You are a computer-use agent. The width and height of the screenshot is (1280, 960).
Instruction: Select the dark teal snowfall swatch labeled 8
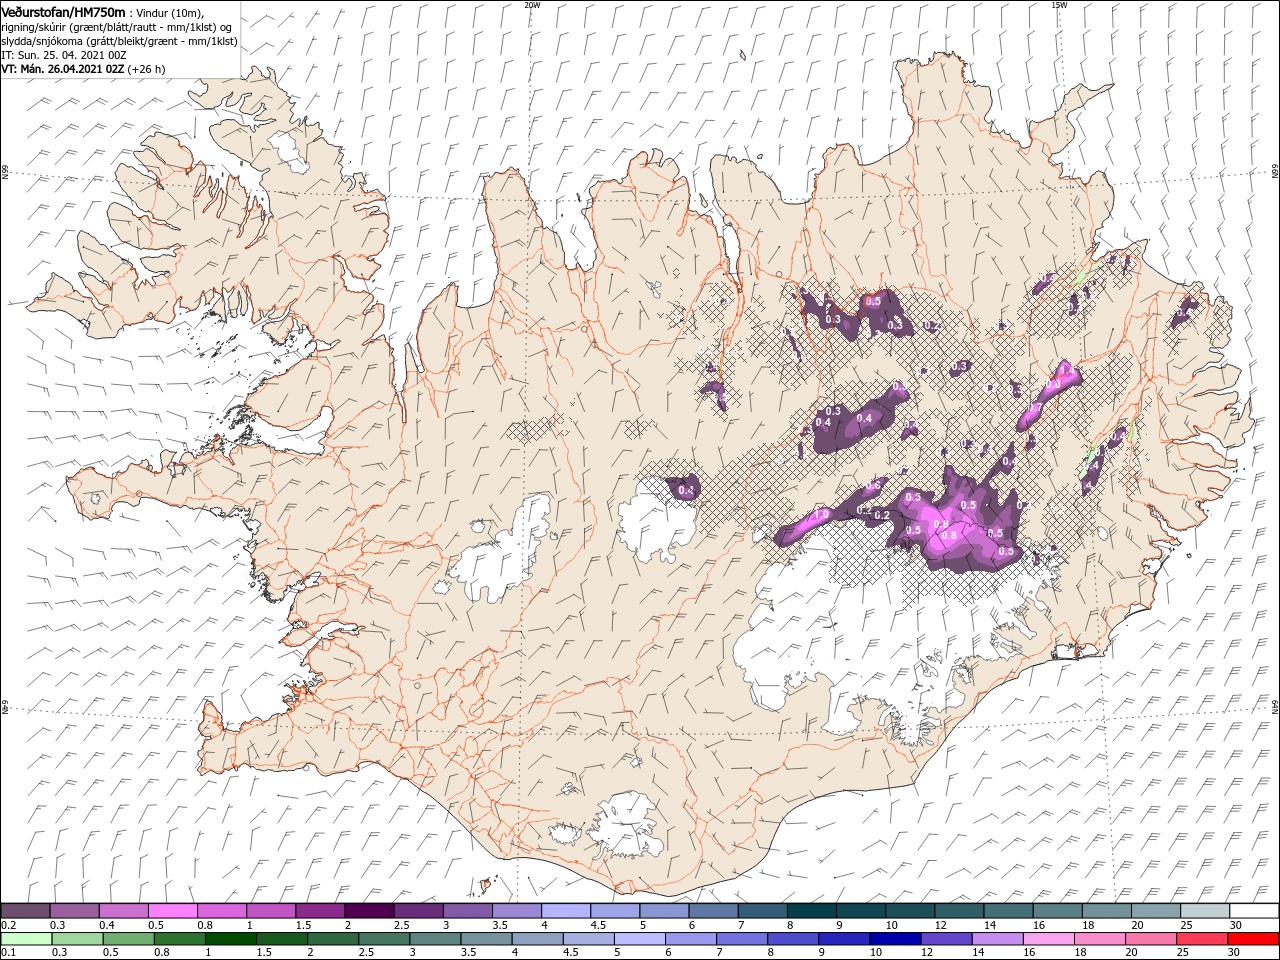point(811,910)
